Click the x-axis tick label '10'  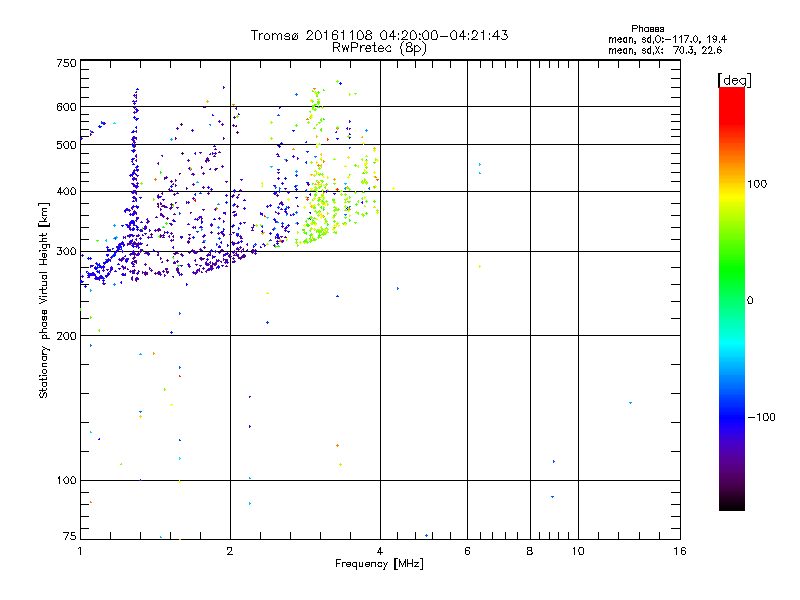coord(578,551)
